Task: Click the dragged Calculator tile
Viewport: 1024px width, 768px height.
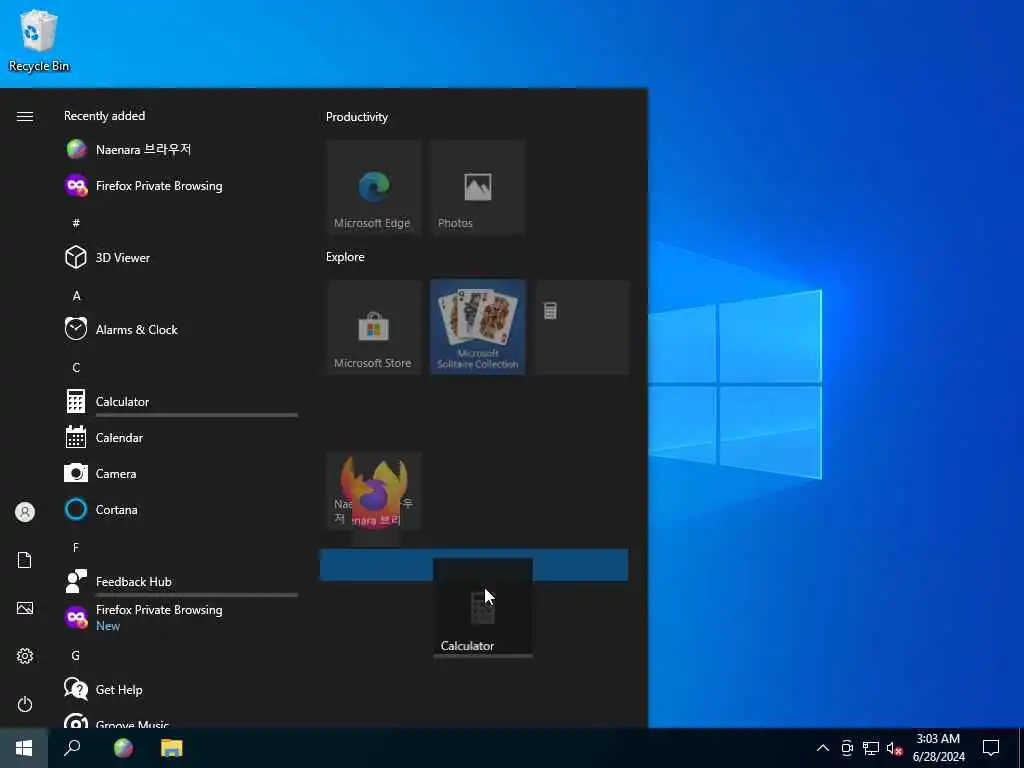Action: pyautogui.click(x=483, y=607)
